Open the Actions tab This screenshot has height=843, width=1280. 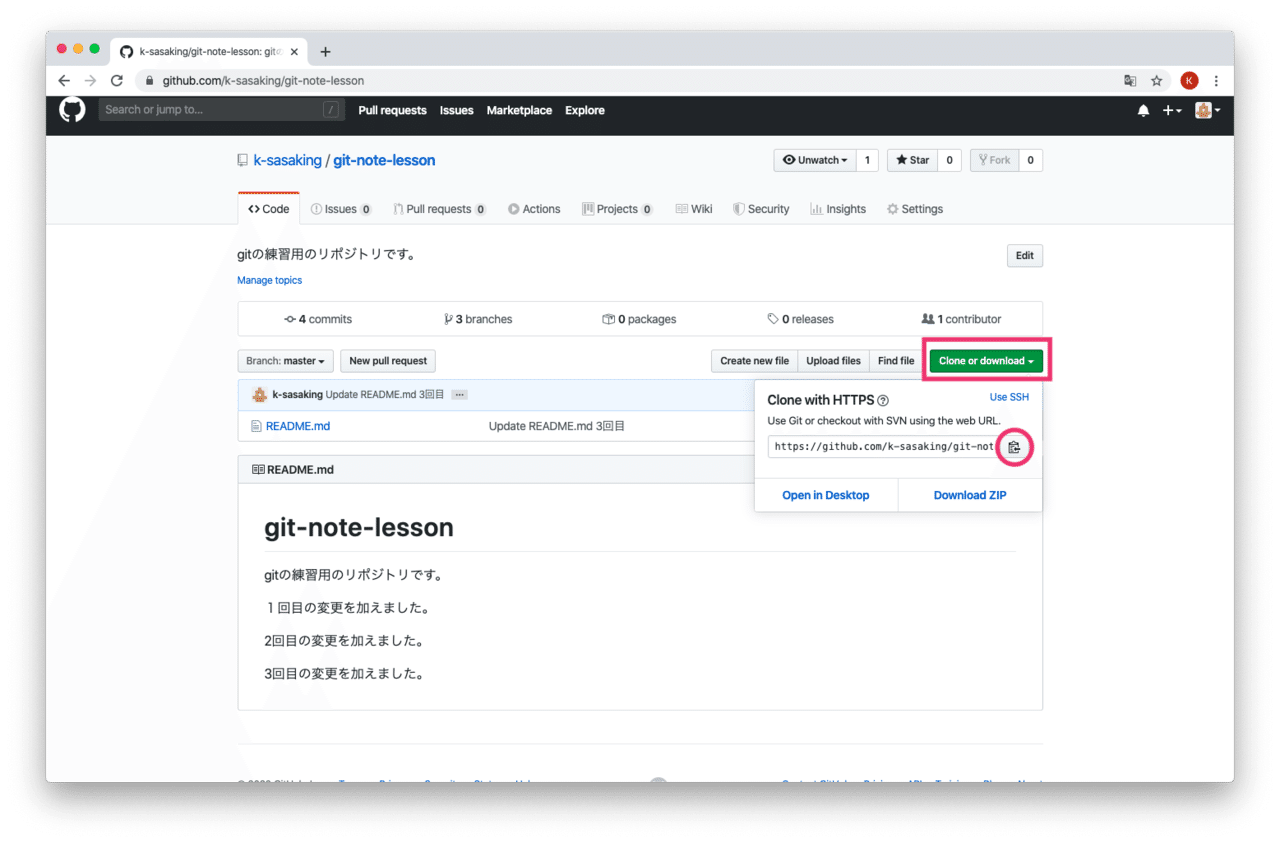pos(534,209)
